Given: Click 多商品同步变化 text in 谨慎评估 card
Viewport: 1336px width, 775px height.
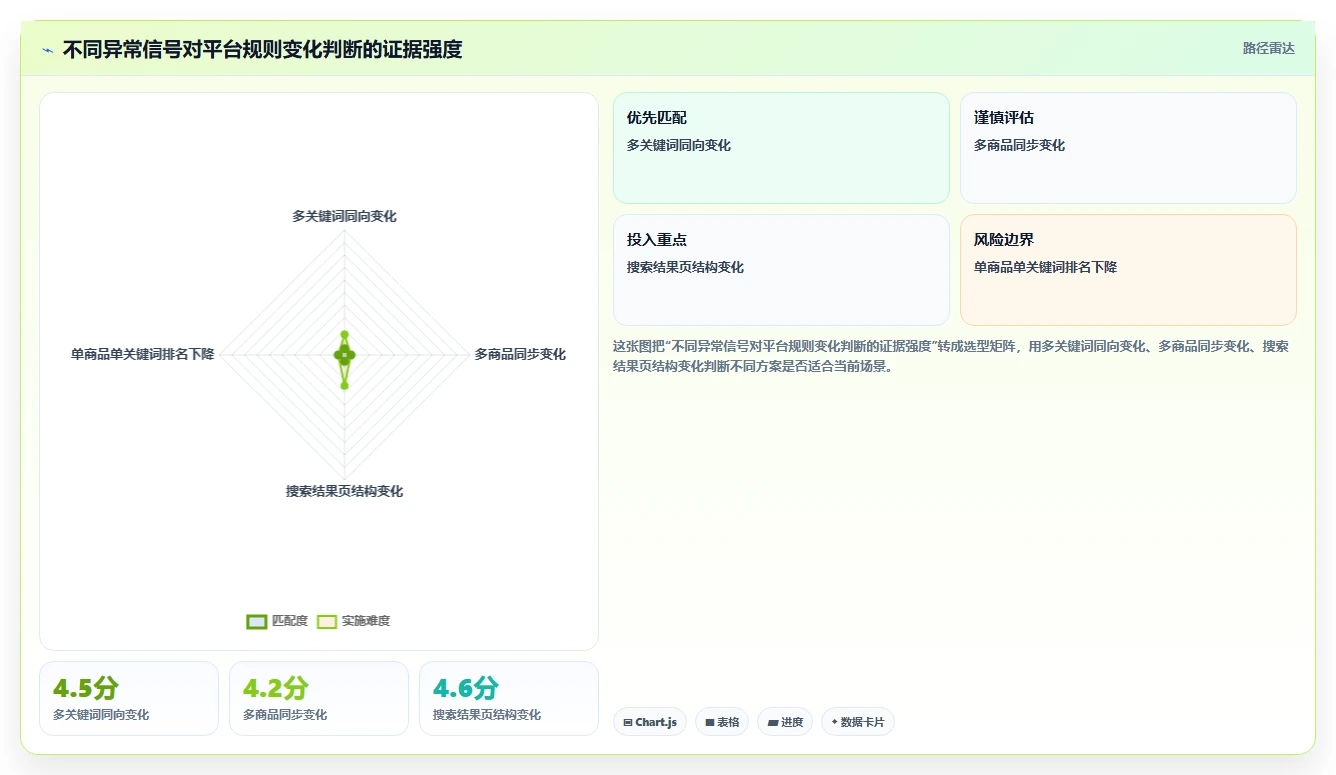Looking at the screenshot, I should click(1020, 145).
